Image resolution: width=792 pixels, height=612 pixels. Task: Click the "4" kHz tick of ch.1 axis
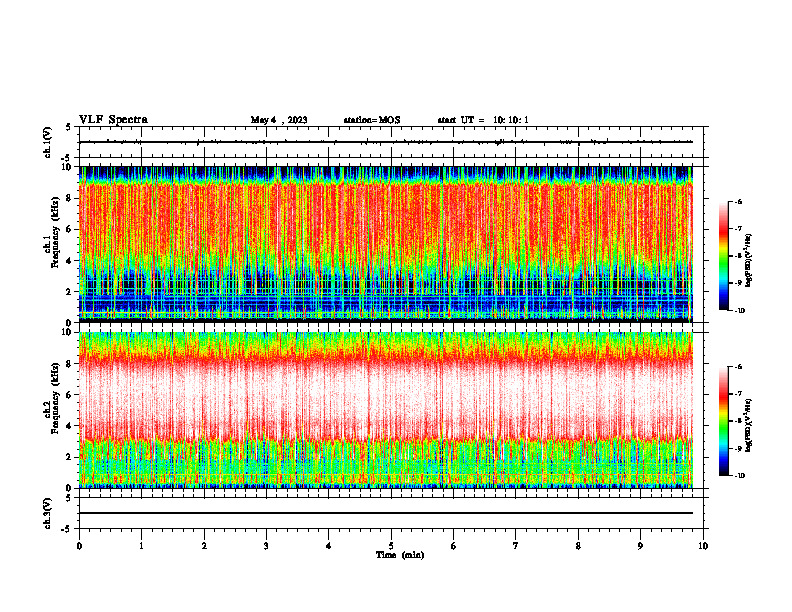tap(70, 261)
